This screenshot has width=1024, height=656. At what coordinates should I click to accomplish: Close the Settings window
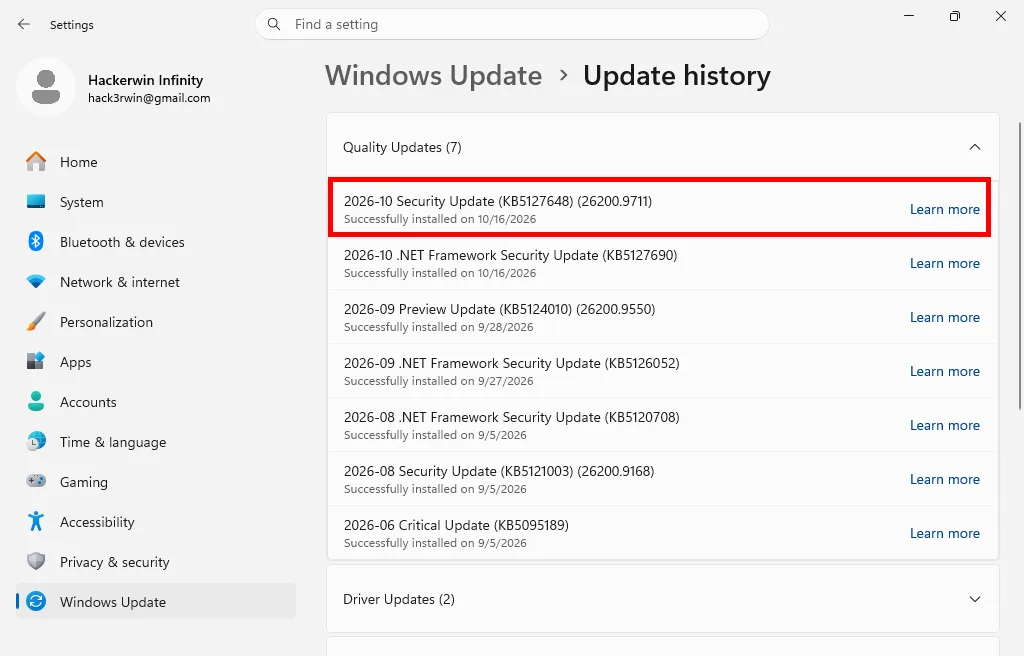tap(1000, 16)
